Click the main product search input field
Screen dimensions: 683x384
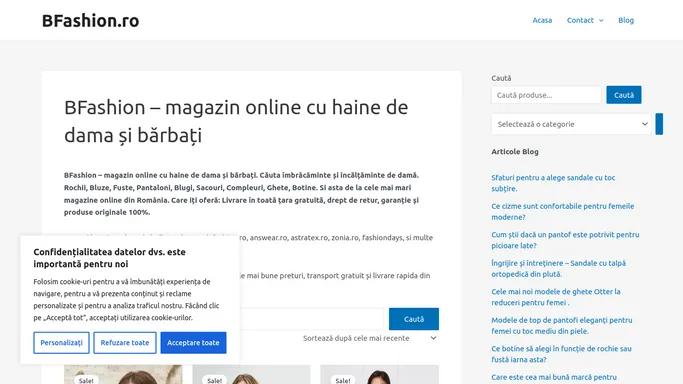(311, 319)
